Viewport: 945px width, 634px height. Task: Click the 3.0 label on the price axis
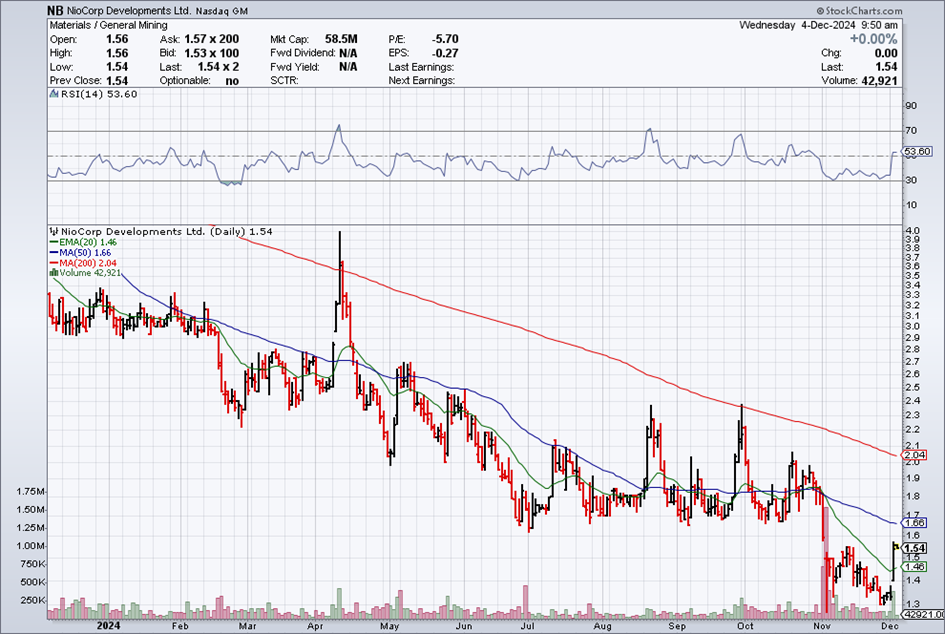click(912, 327)
